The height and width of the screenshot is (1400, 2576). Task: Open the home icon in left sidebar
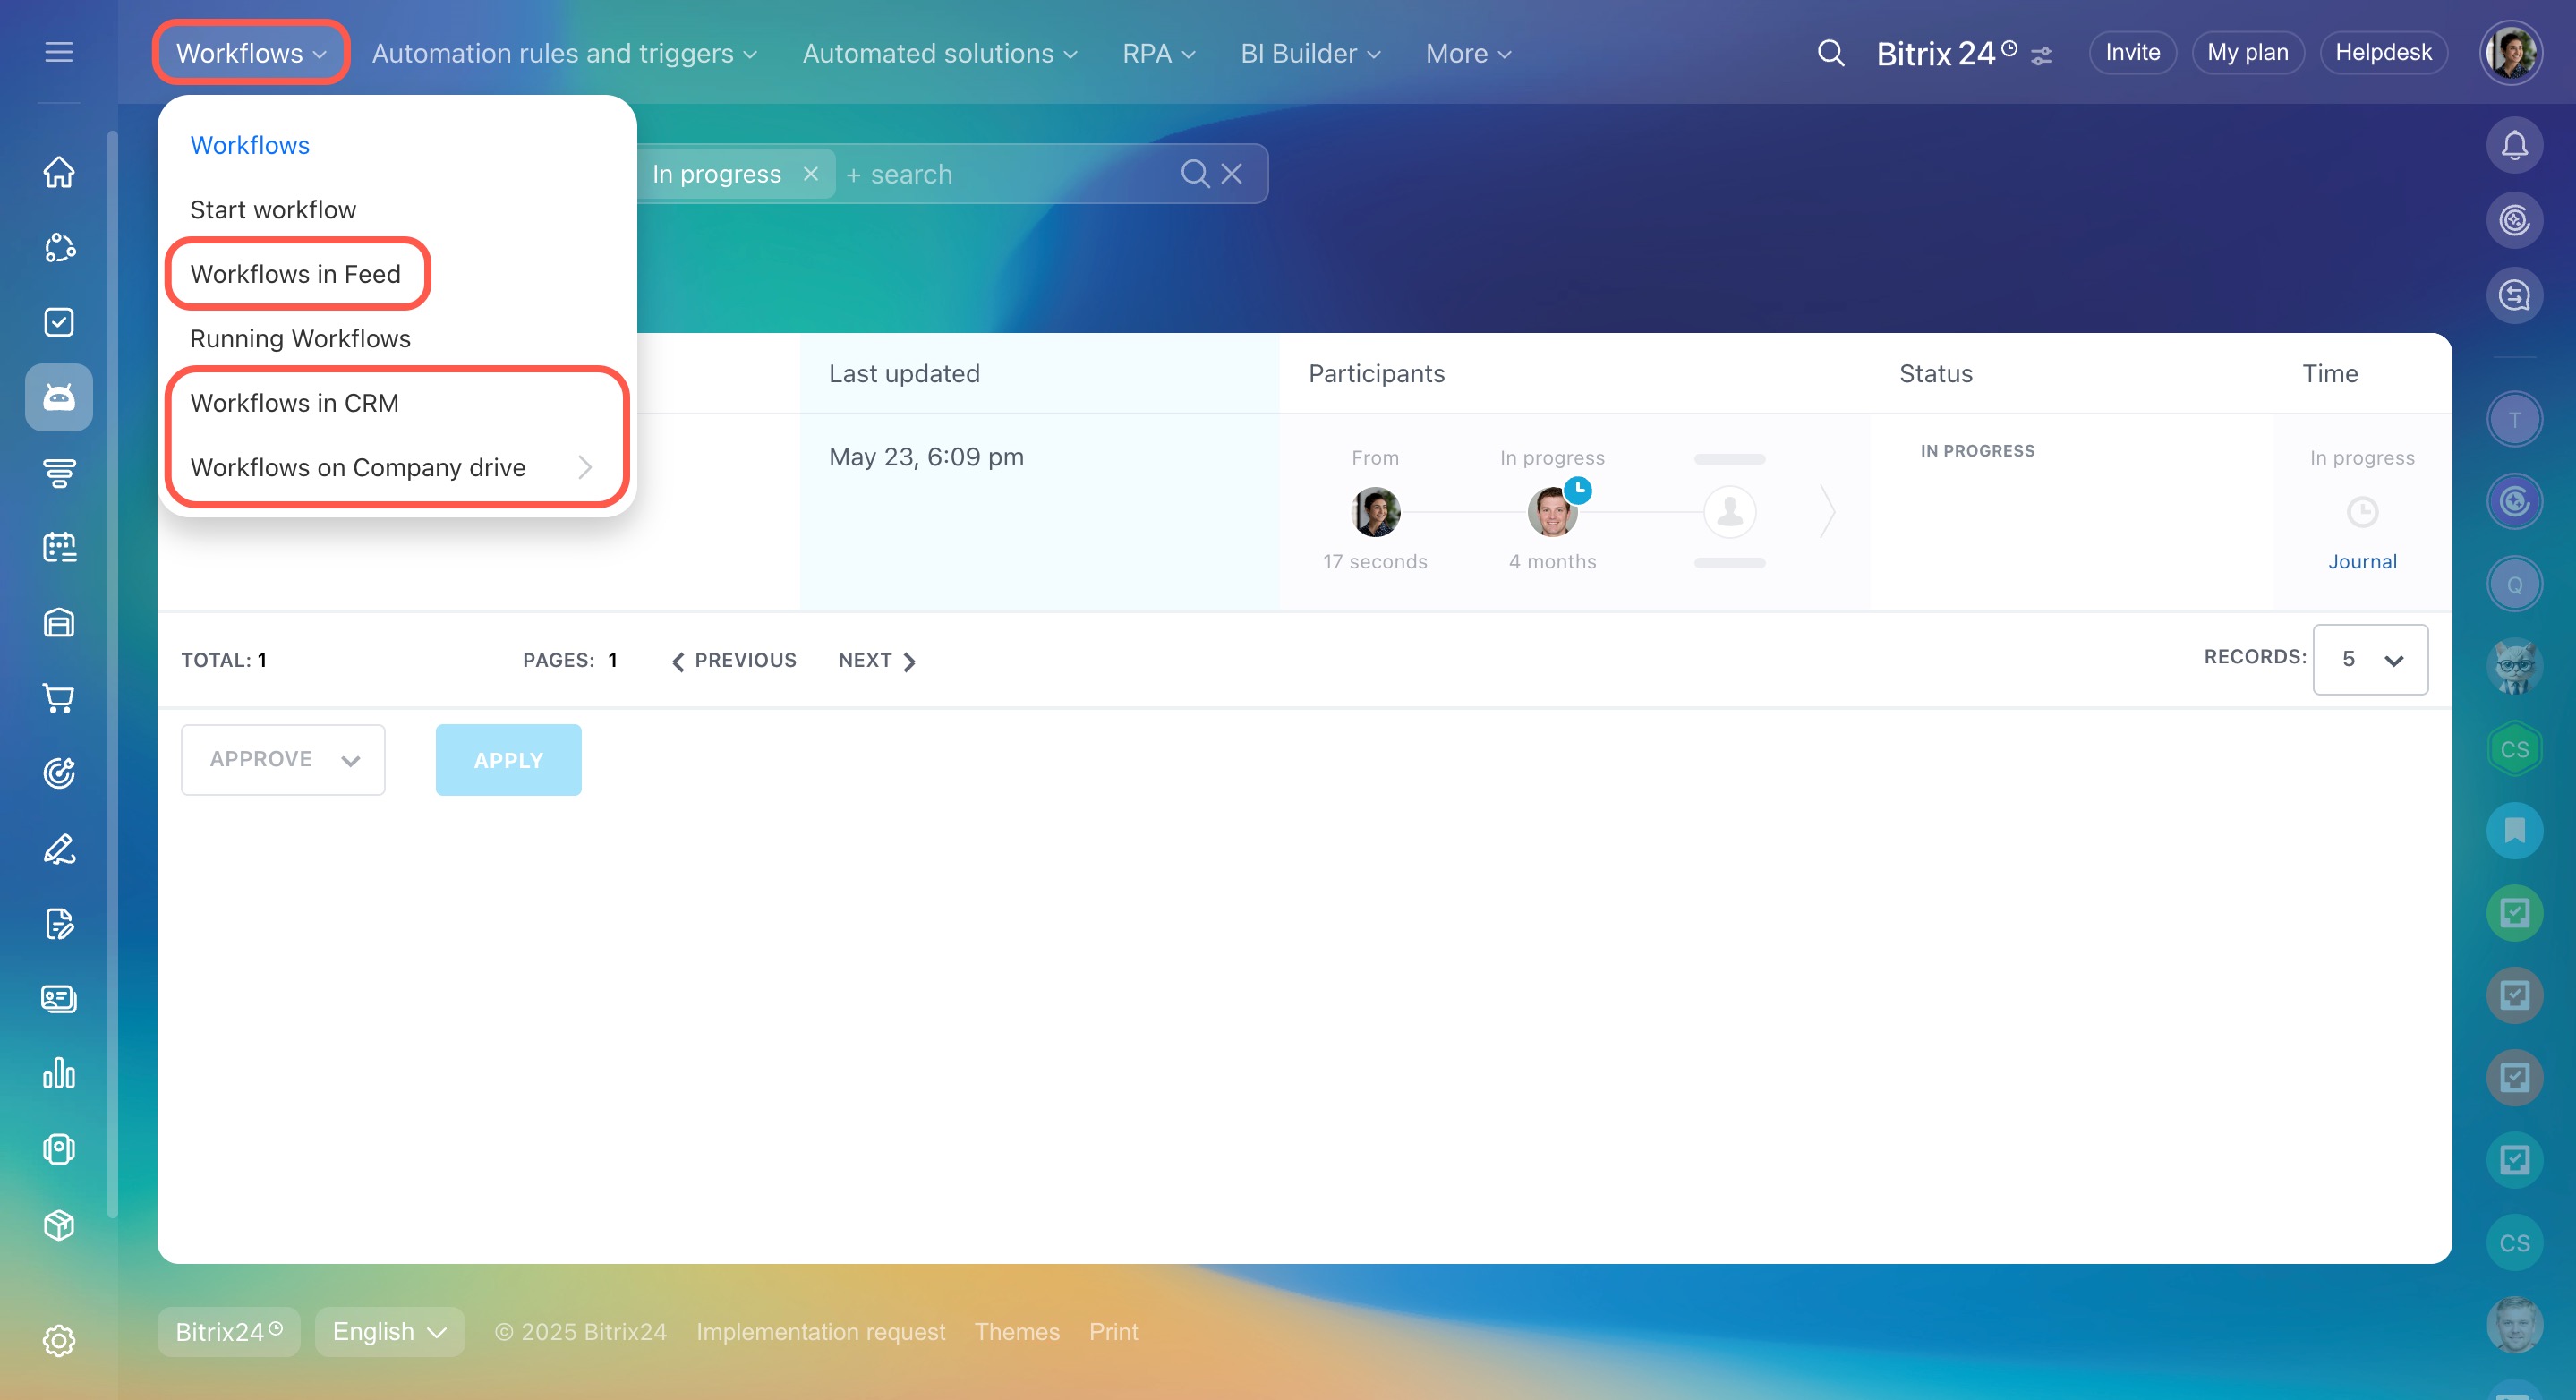coord(59,172)
